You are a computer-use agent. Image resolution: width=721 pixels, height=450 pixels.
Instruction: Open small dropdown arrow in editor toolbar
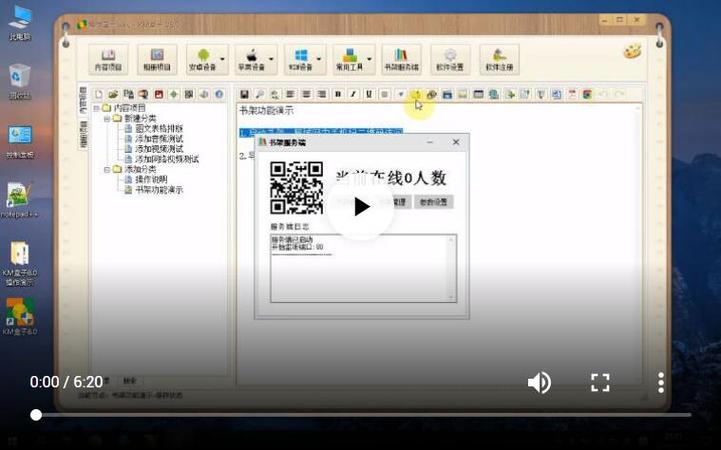tap(401, 94)
